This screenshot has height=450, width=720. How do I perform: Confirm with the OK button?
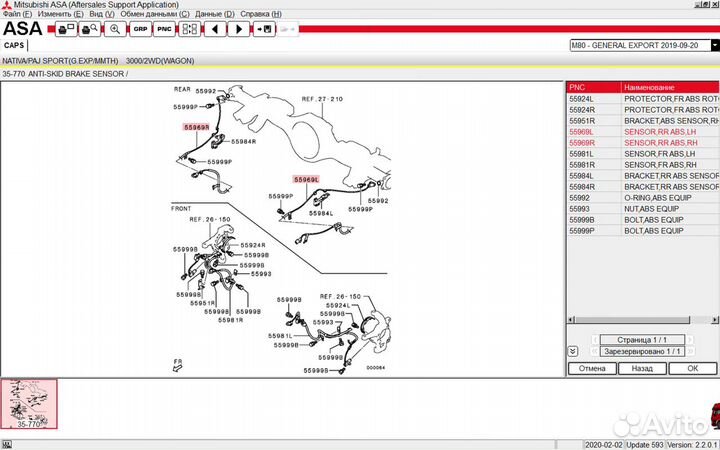click(692, 368)
